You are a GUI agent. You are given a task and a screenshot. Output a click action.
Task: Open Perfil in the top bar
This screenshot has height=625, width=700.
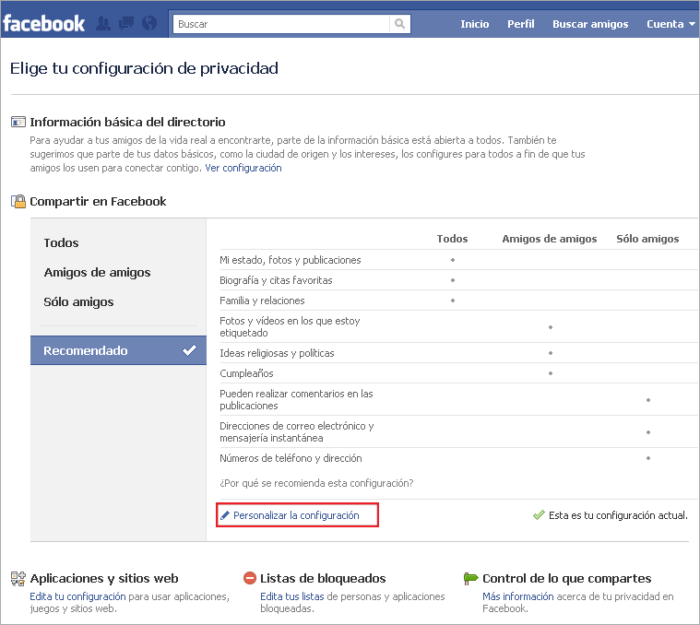pyautogui.click(x=521, y=24)
